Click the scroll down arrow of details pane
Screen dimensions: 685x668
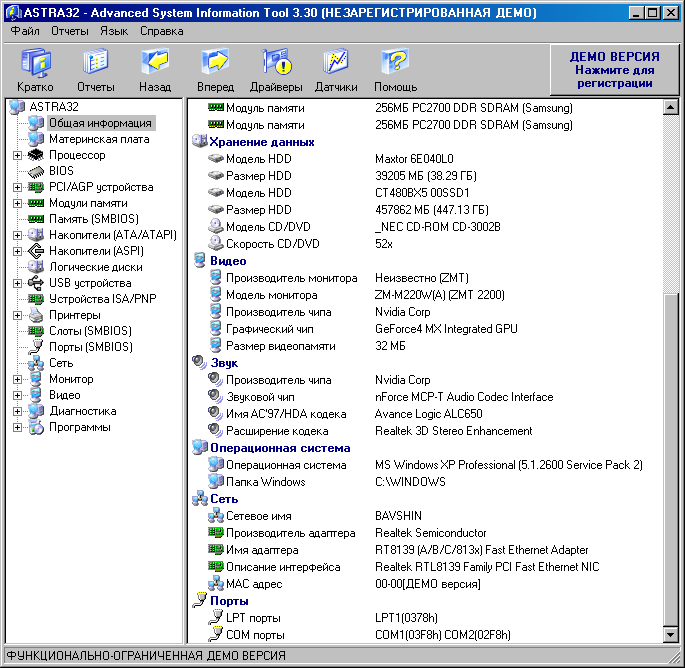click(x=670, y=635)
